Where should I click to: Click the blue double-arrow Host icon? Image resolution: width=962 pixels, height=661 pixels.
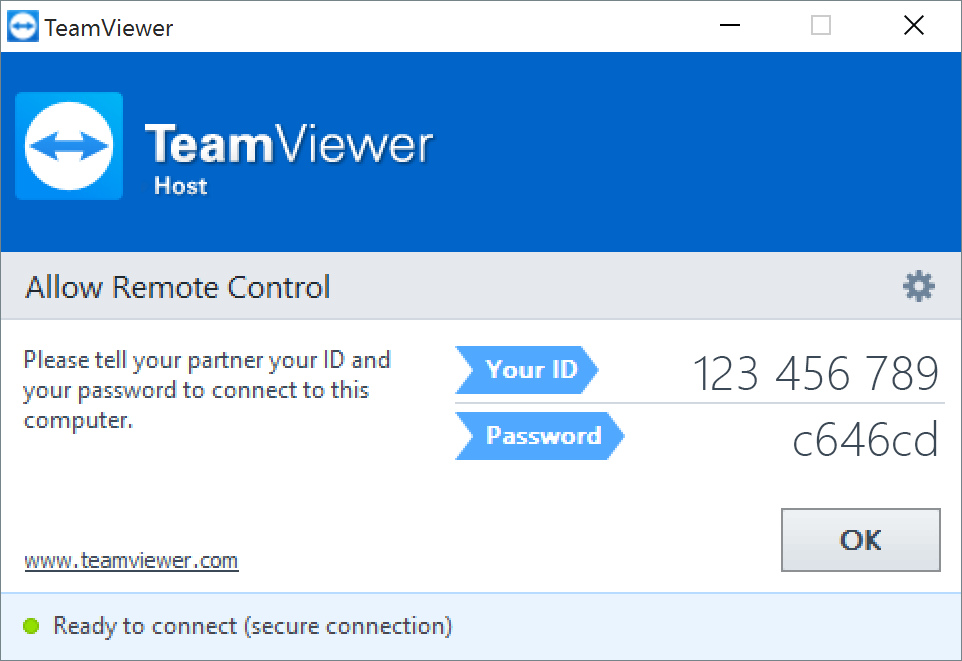pyautogui.click(x=68, y=145)
